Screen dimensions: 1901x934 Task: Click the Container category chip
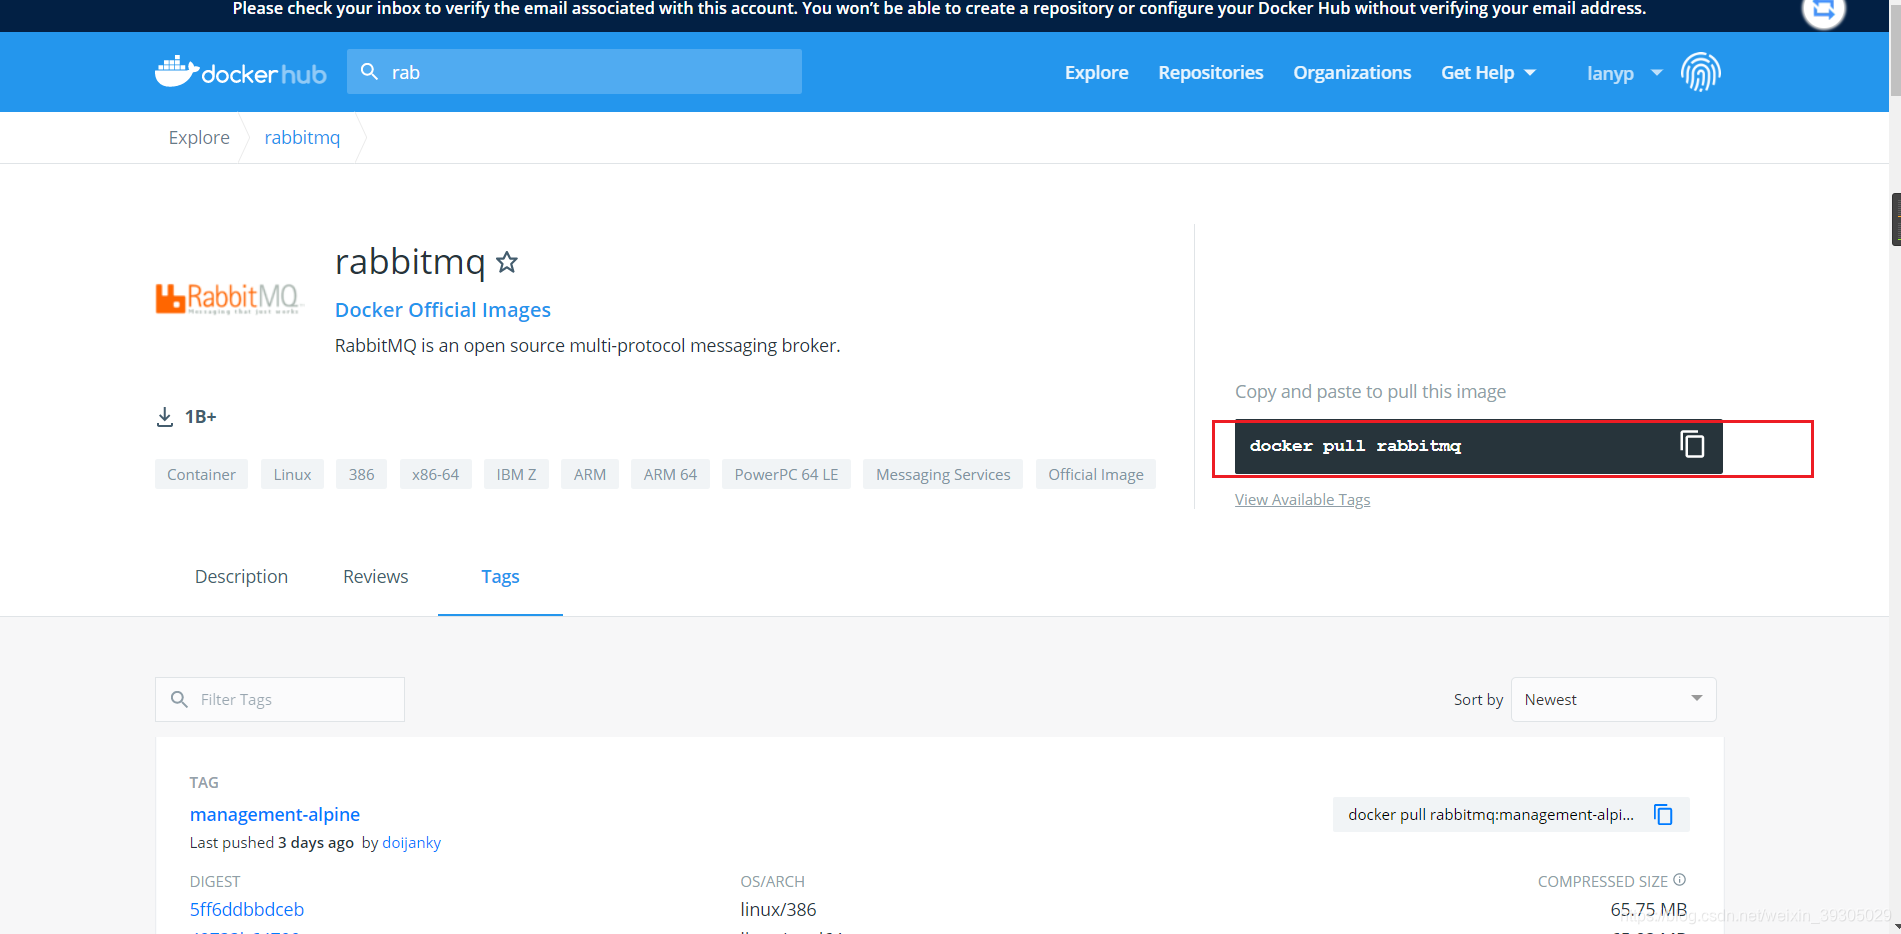pos(201,474)
